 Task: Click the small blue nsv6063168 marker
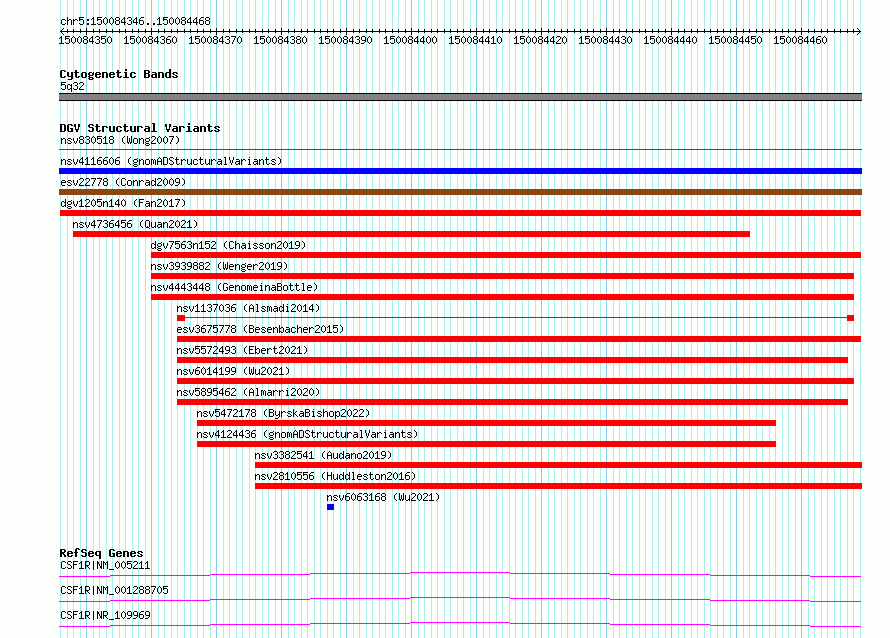(x=330, y=507)
